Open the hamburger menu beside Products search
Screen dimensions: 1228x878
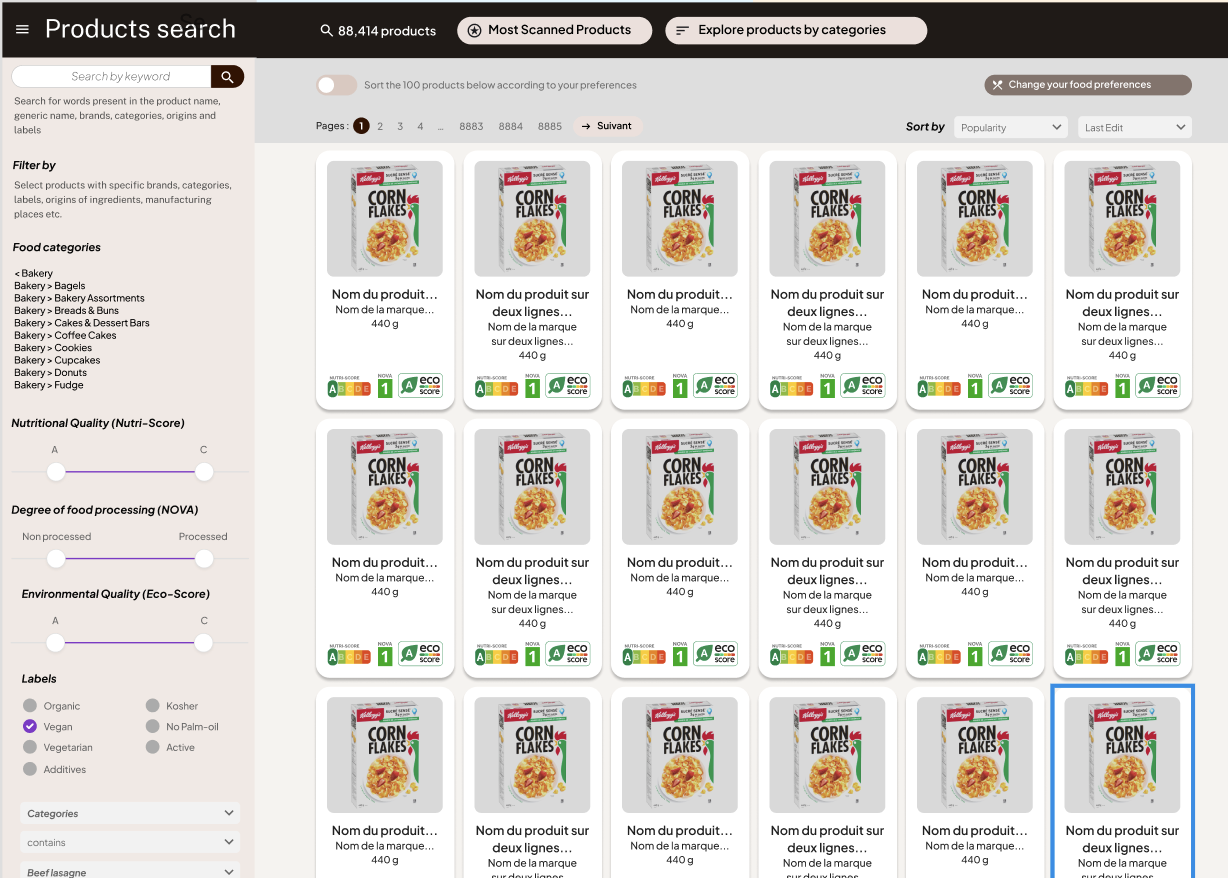[22, 30]
